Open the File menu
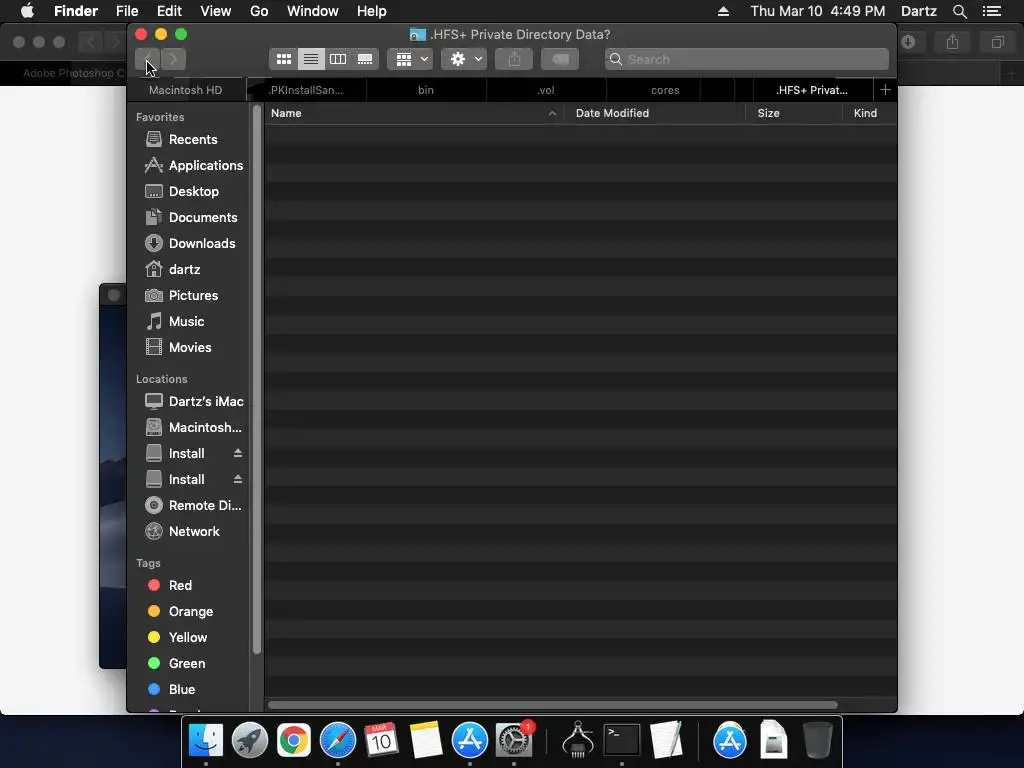The image size is (1024, 768). click(127, 11)
